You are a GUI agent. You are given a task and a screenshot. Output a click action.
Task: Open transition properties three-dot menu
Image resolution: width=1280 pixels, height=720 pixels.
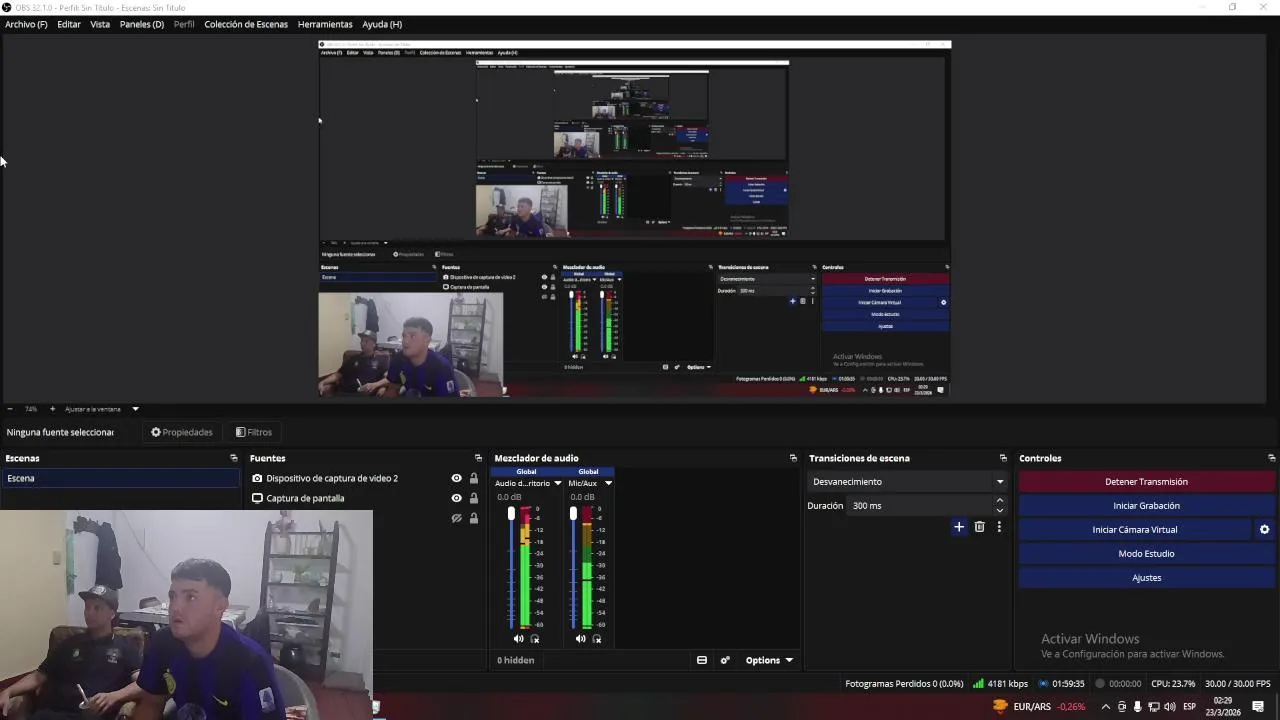click(x=998, y=527)
